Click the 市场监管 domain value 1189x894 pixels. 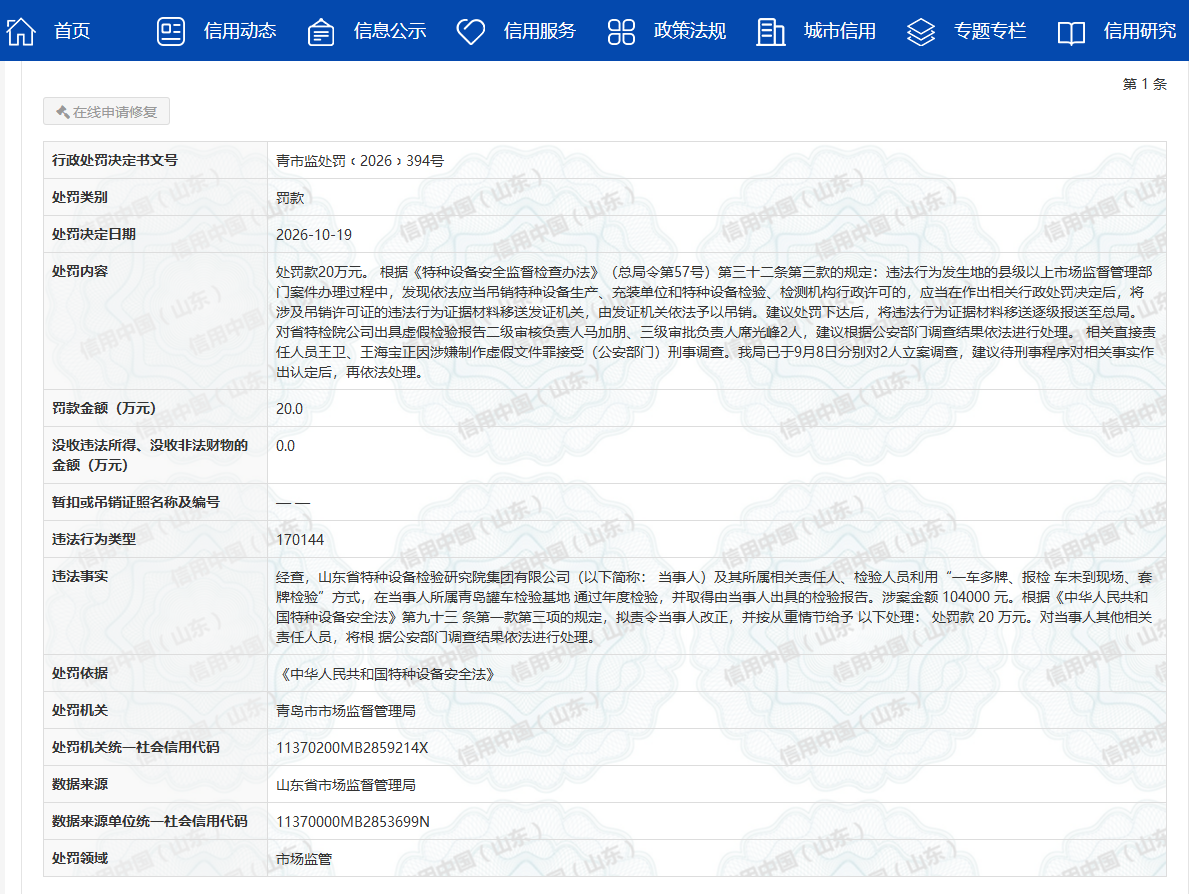303,859
